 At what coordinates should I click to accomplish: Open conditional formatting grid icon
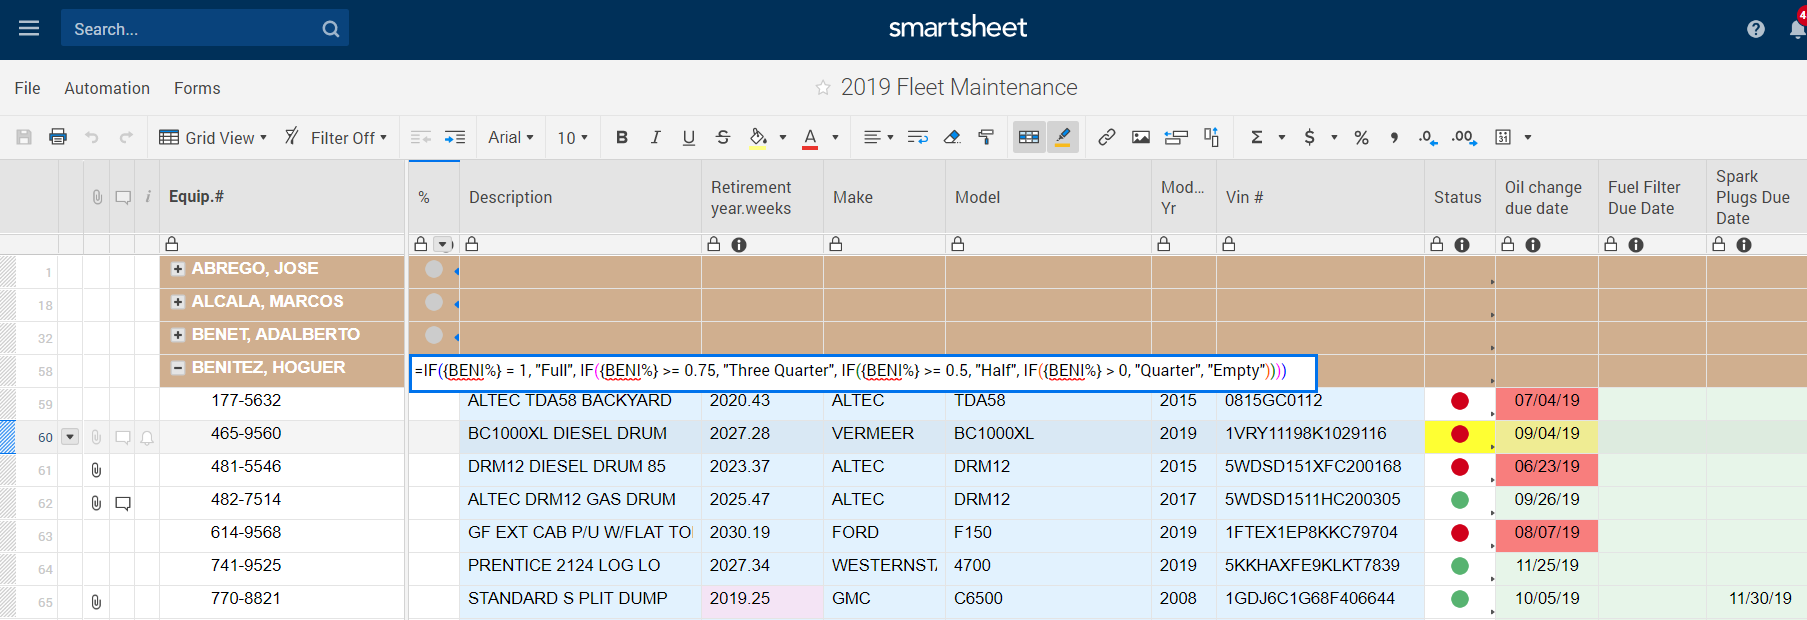tap(1029, 137)
